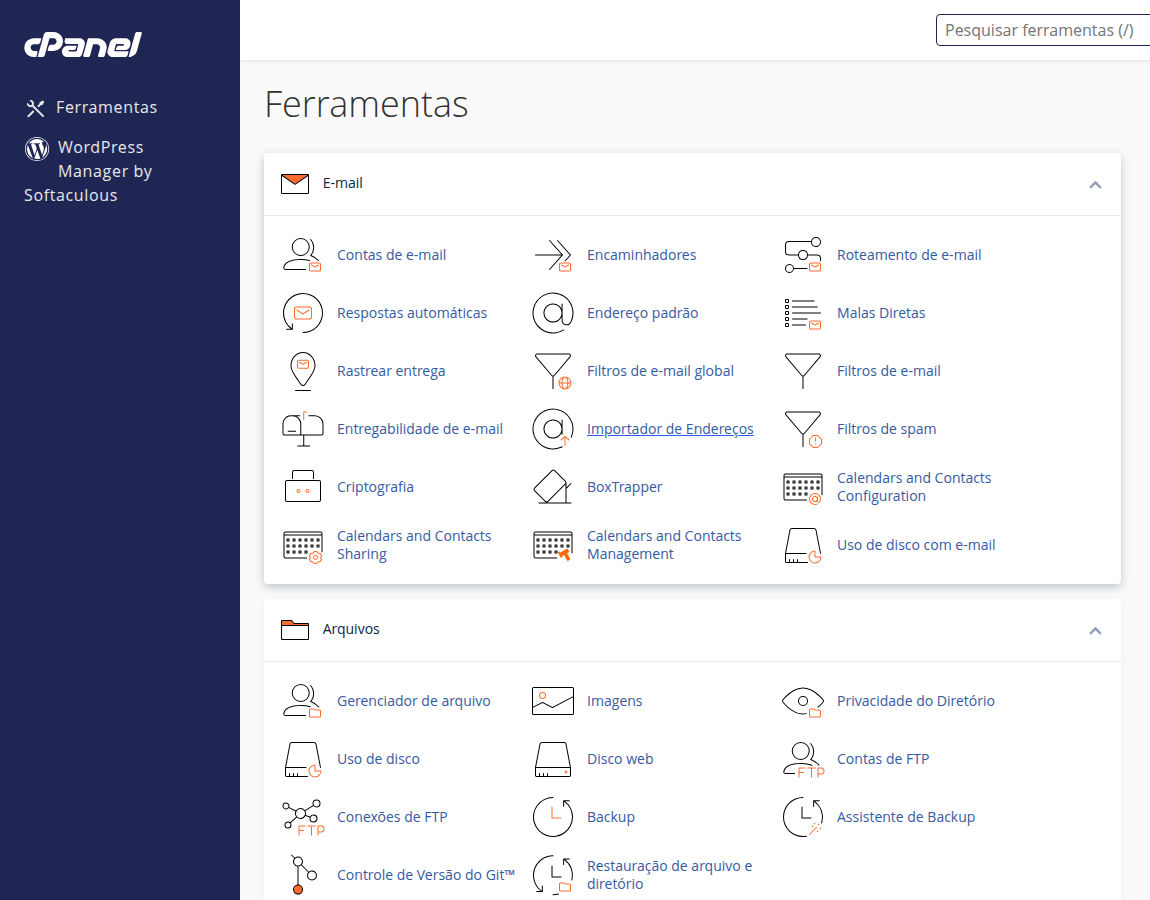This screenshot has width=1150, height=900.
Task: Open the Respostas automáticas icon
Action: point(302,313)
